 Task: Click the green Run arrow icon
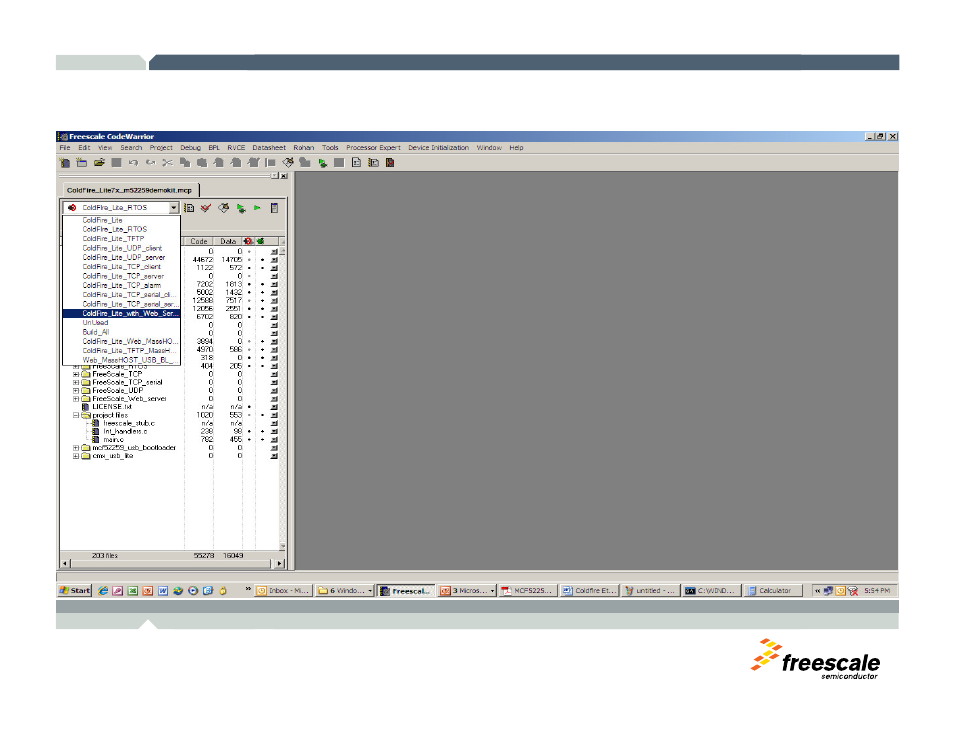tap(257, 208)
